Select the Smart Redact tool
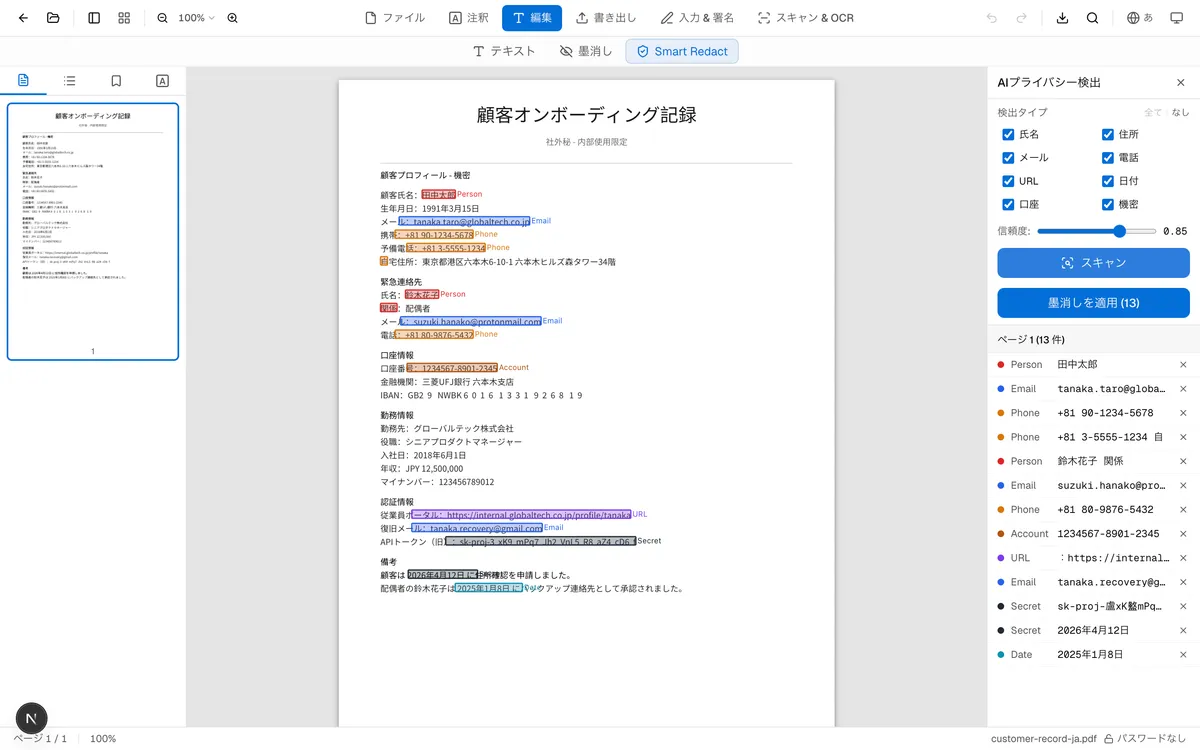Image resolution: width=1200 pixels, height=750 pixels. coord(682,51)
